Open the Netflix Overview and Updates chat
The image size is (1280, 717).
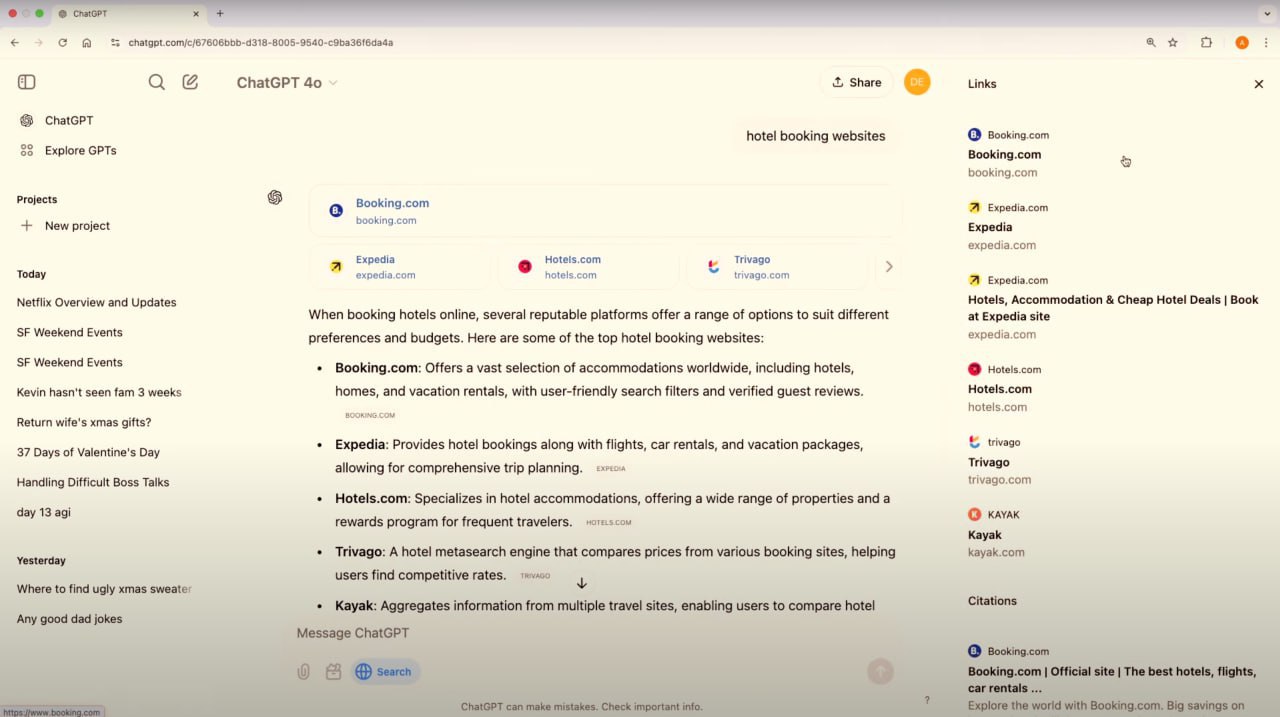coord(96,302)
